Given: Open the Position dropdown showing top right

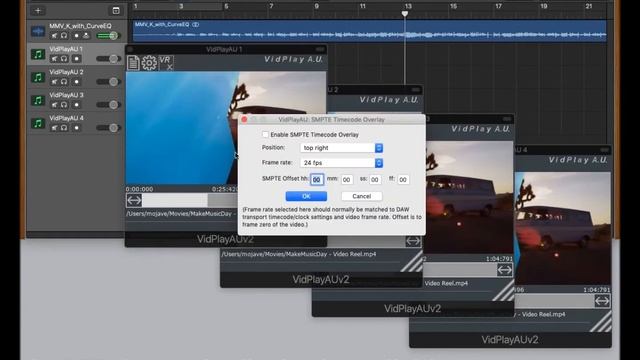Looking at the screenshot, I should (x=341, y=148).
